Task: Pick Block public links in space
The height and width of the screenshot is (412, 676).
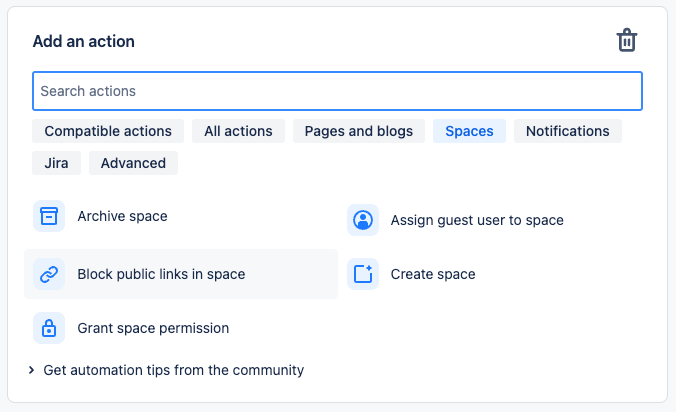Action: [x=161, y=274]
